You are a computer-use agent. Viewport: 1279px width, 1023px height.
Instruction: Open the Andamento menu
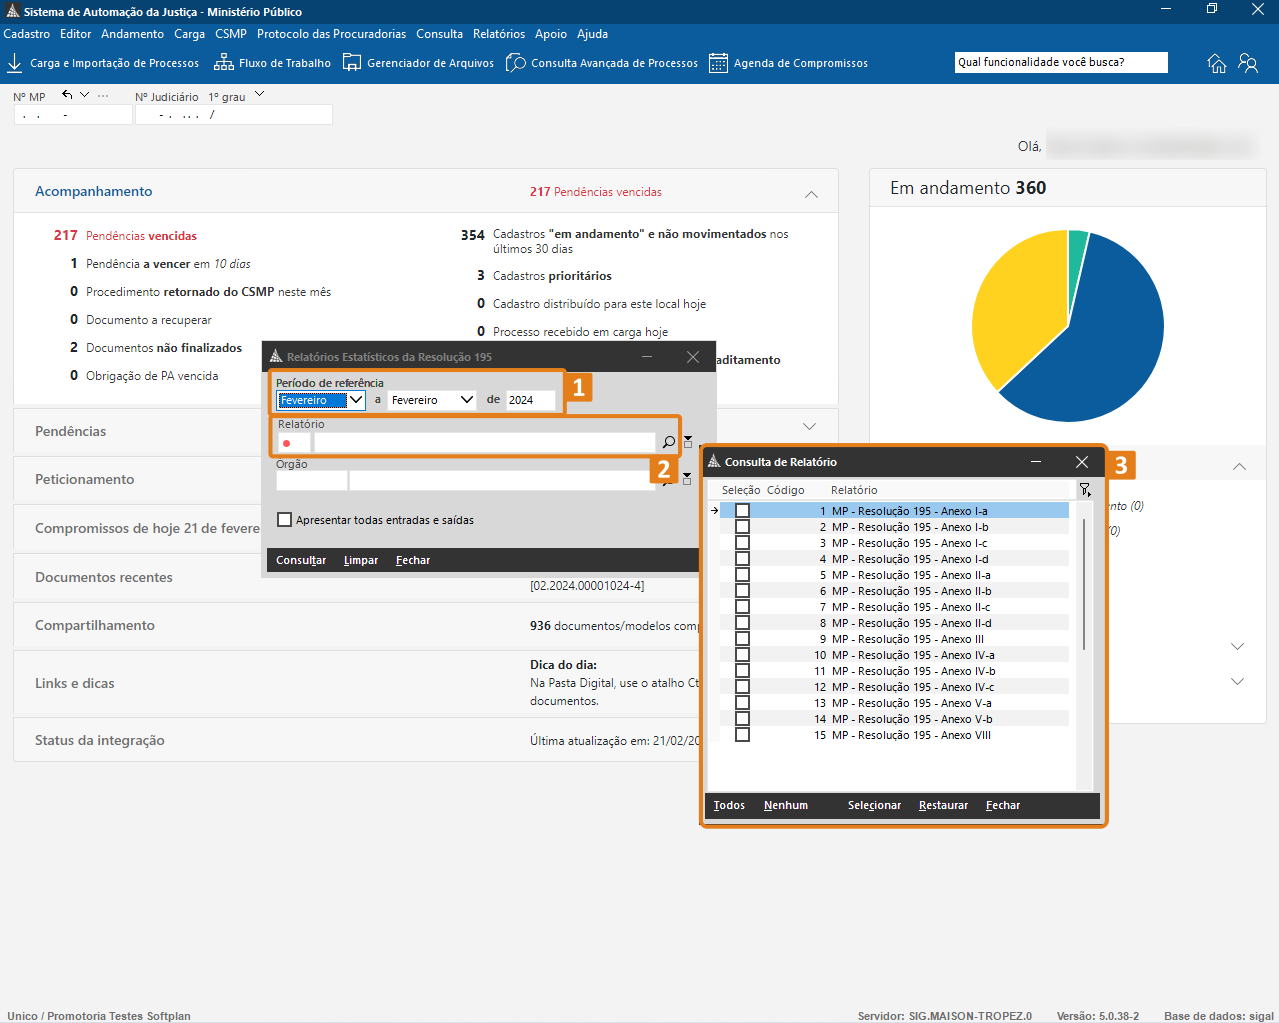[x=133, y=34]
